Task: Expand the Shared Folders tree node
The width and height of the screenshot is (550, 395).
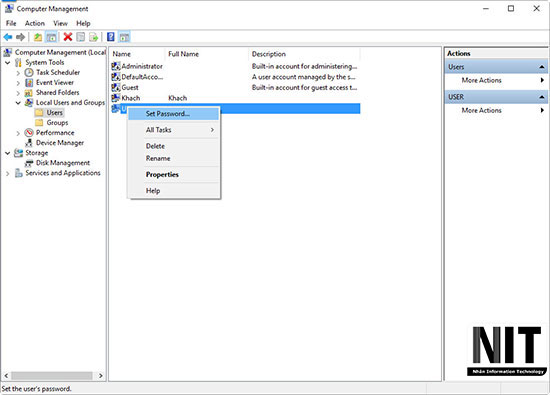Action: 18,93
